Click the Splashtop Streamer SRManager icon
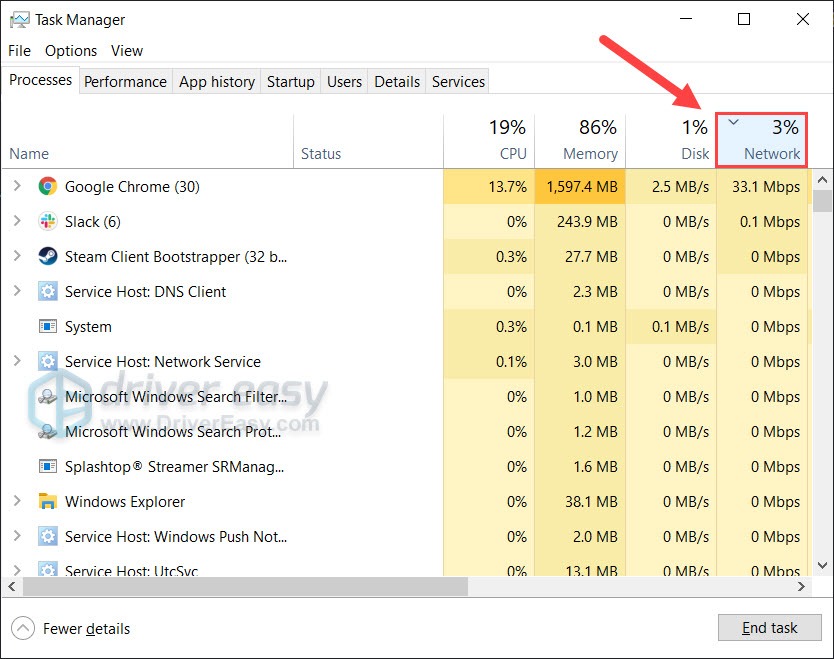Image resolution: width=834 pixels, height=659 pixels. [x=48, y=466]
